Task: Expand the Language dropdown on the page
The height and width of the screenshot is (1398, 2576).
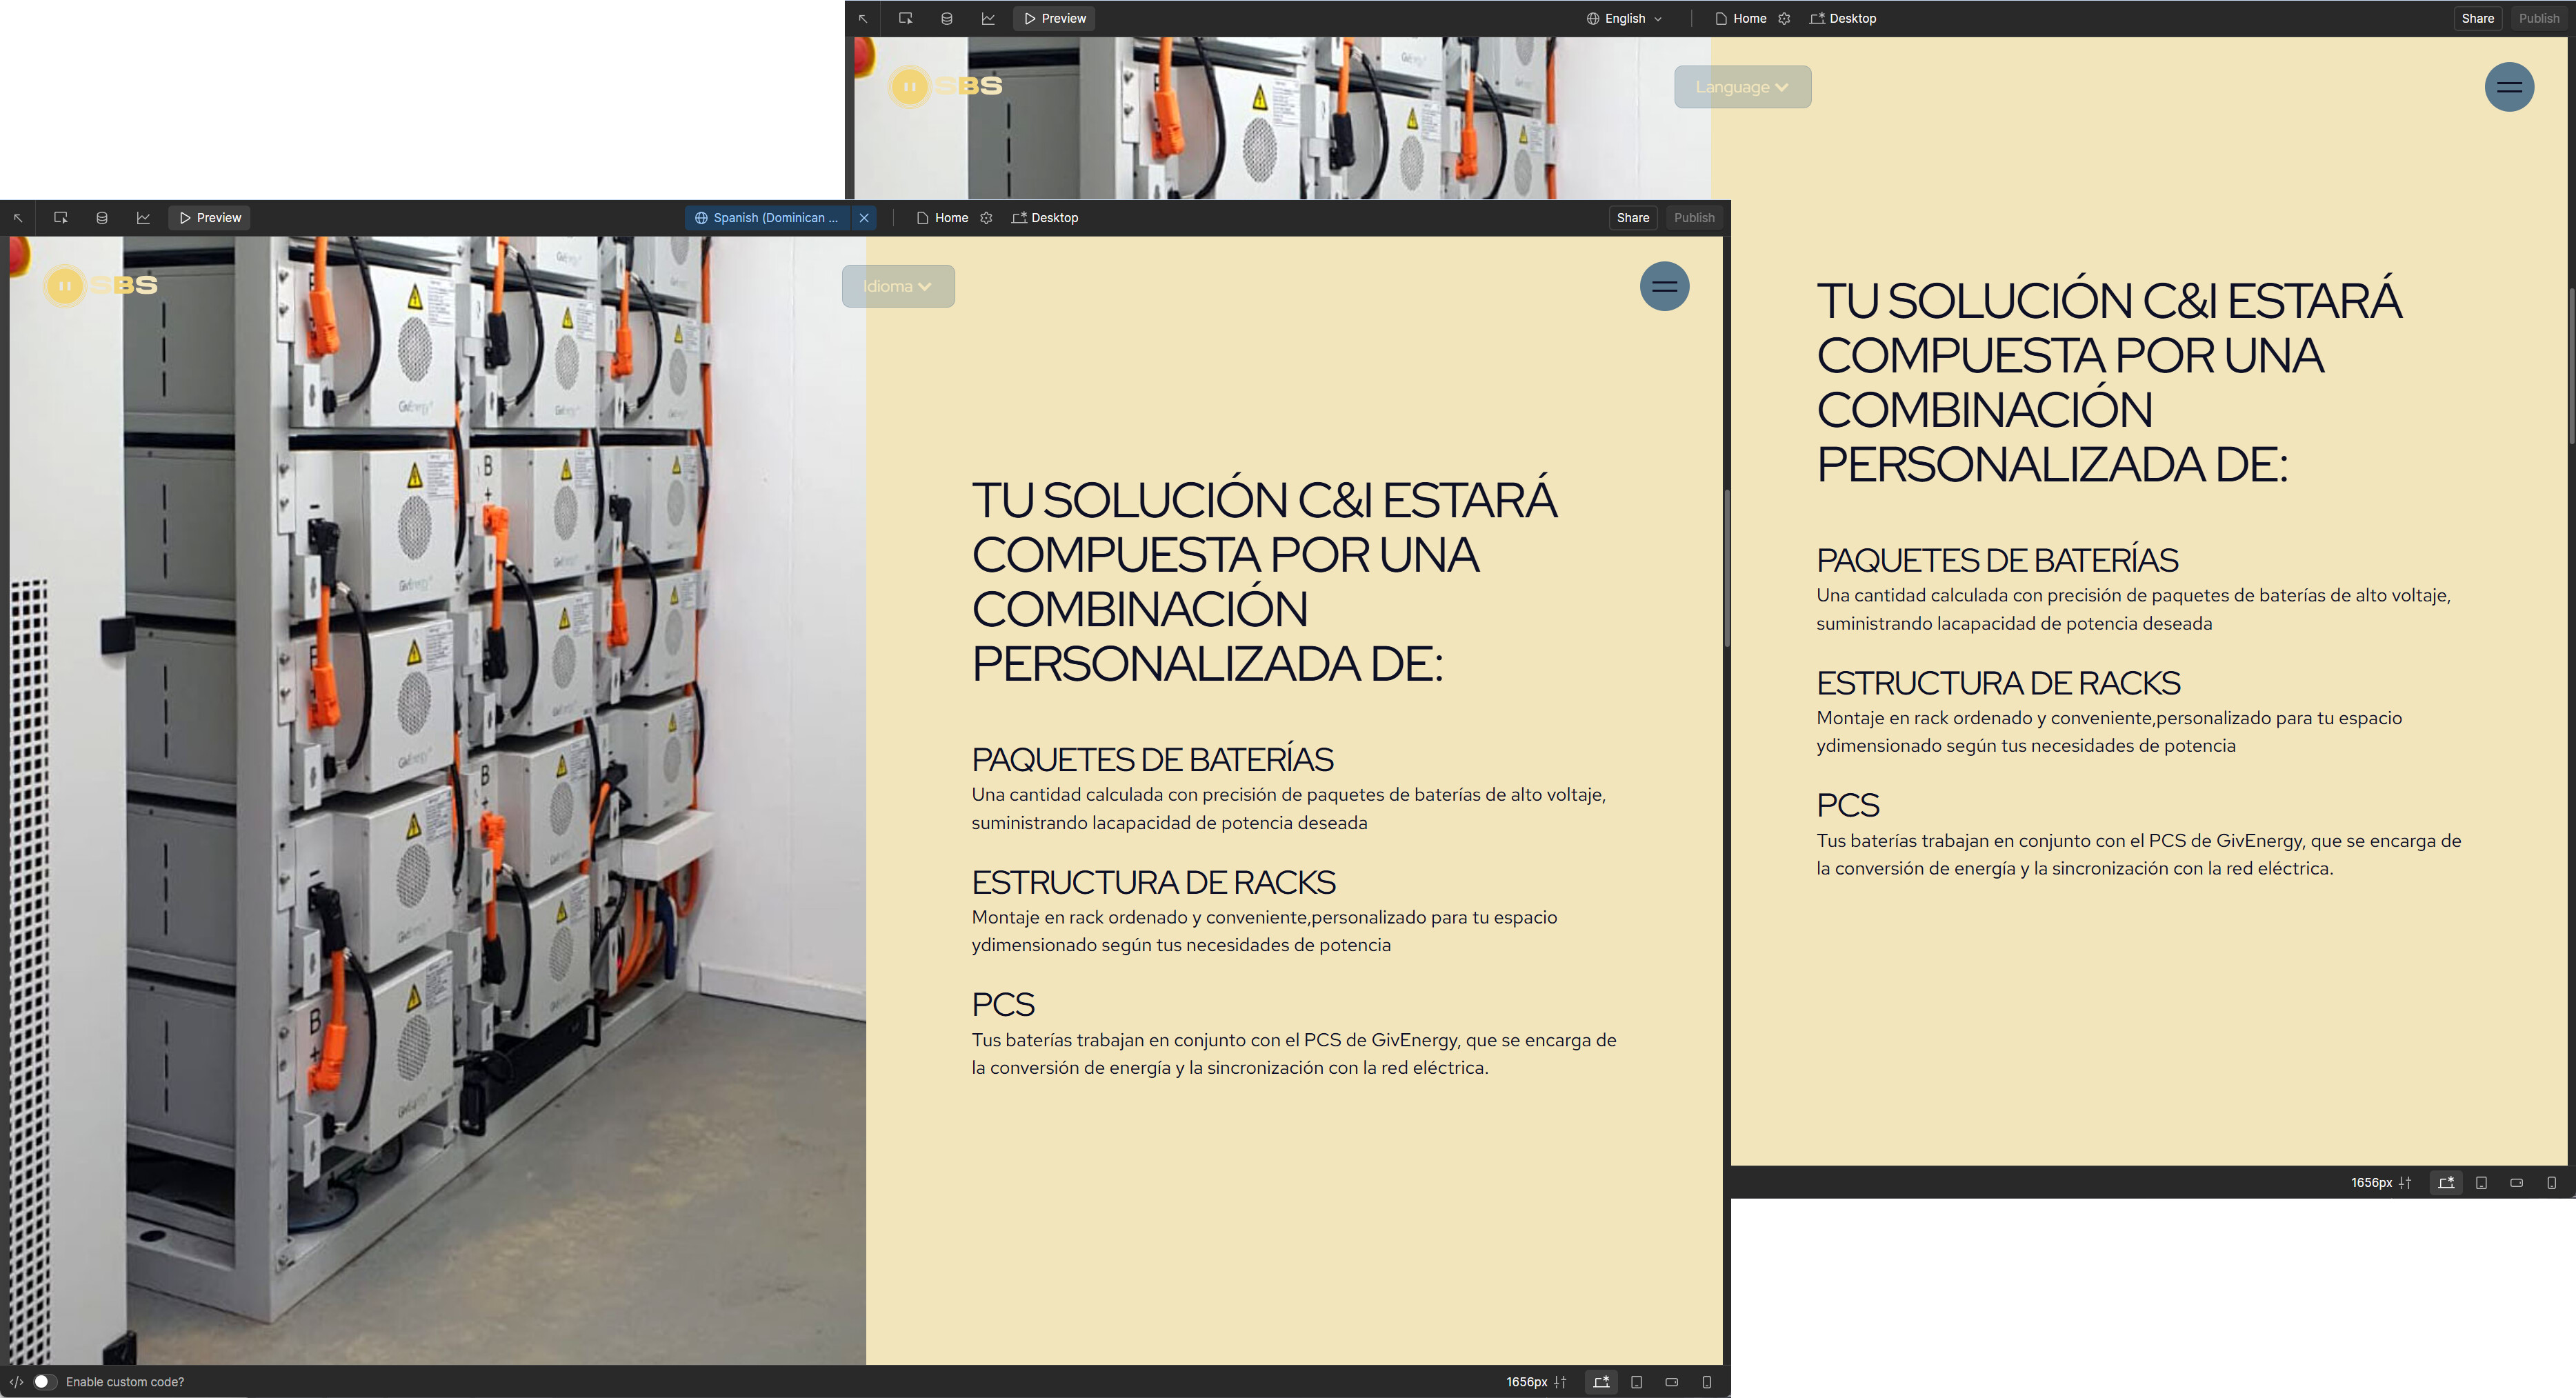Action: click(x=1741, y=87)
